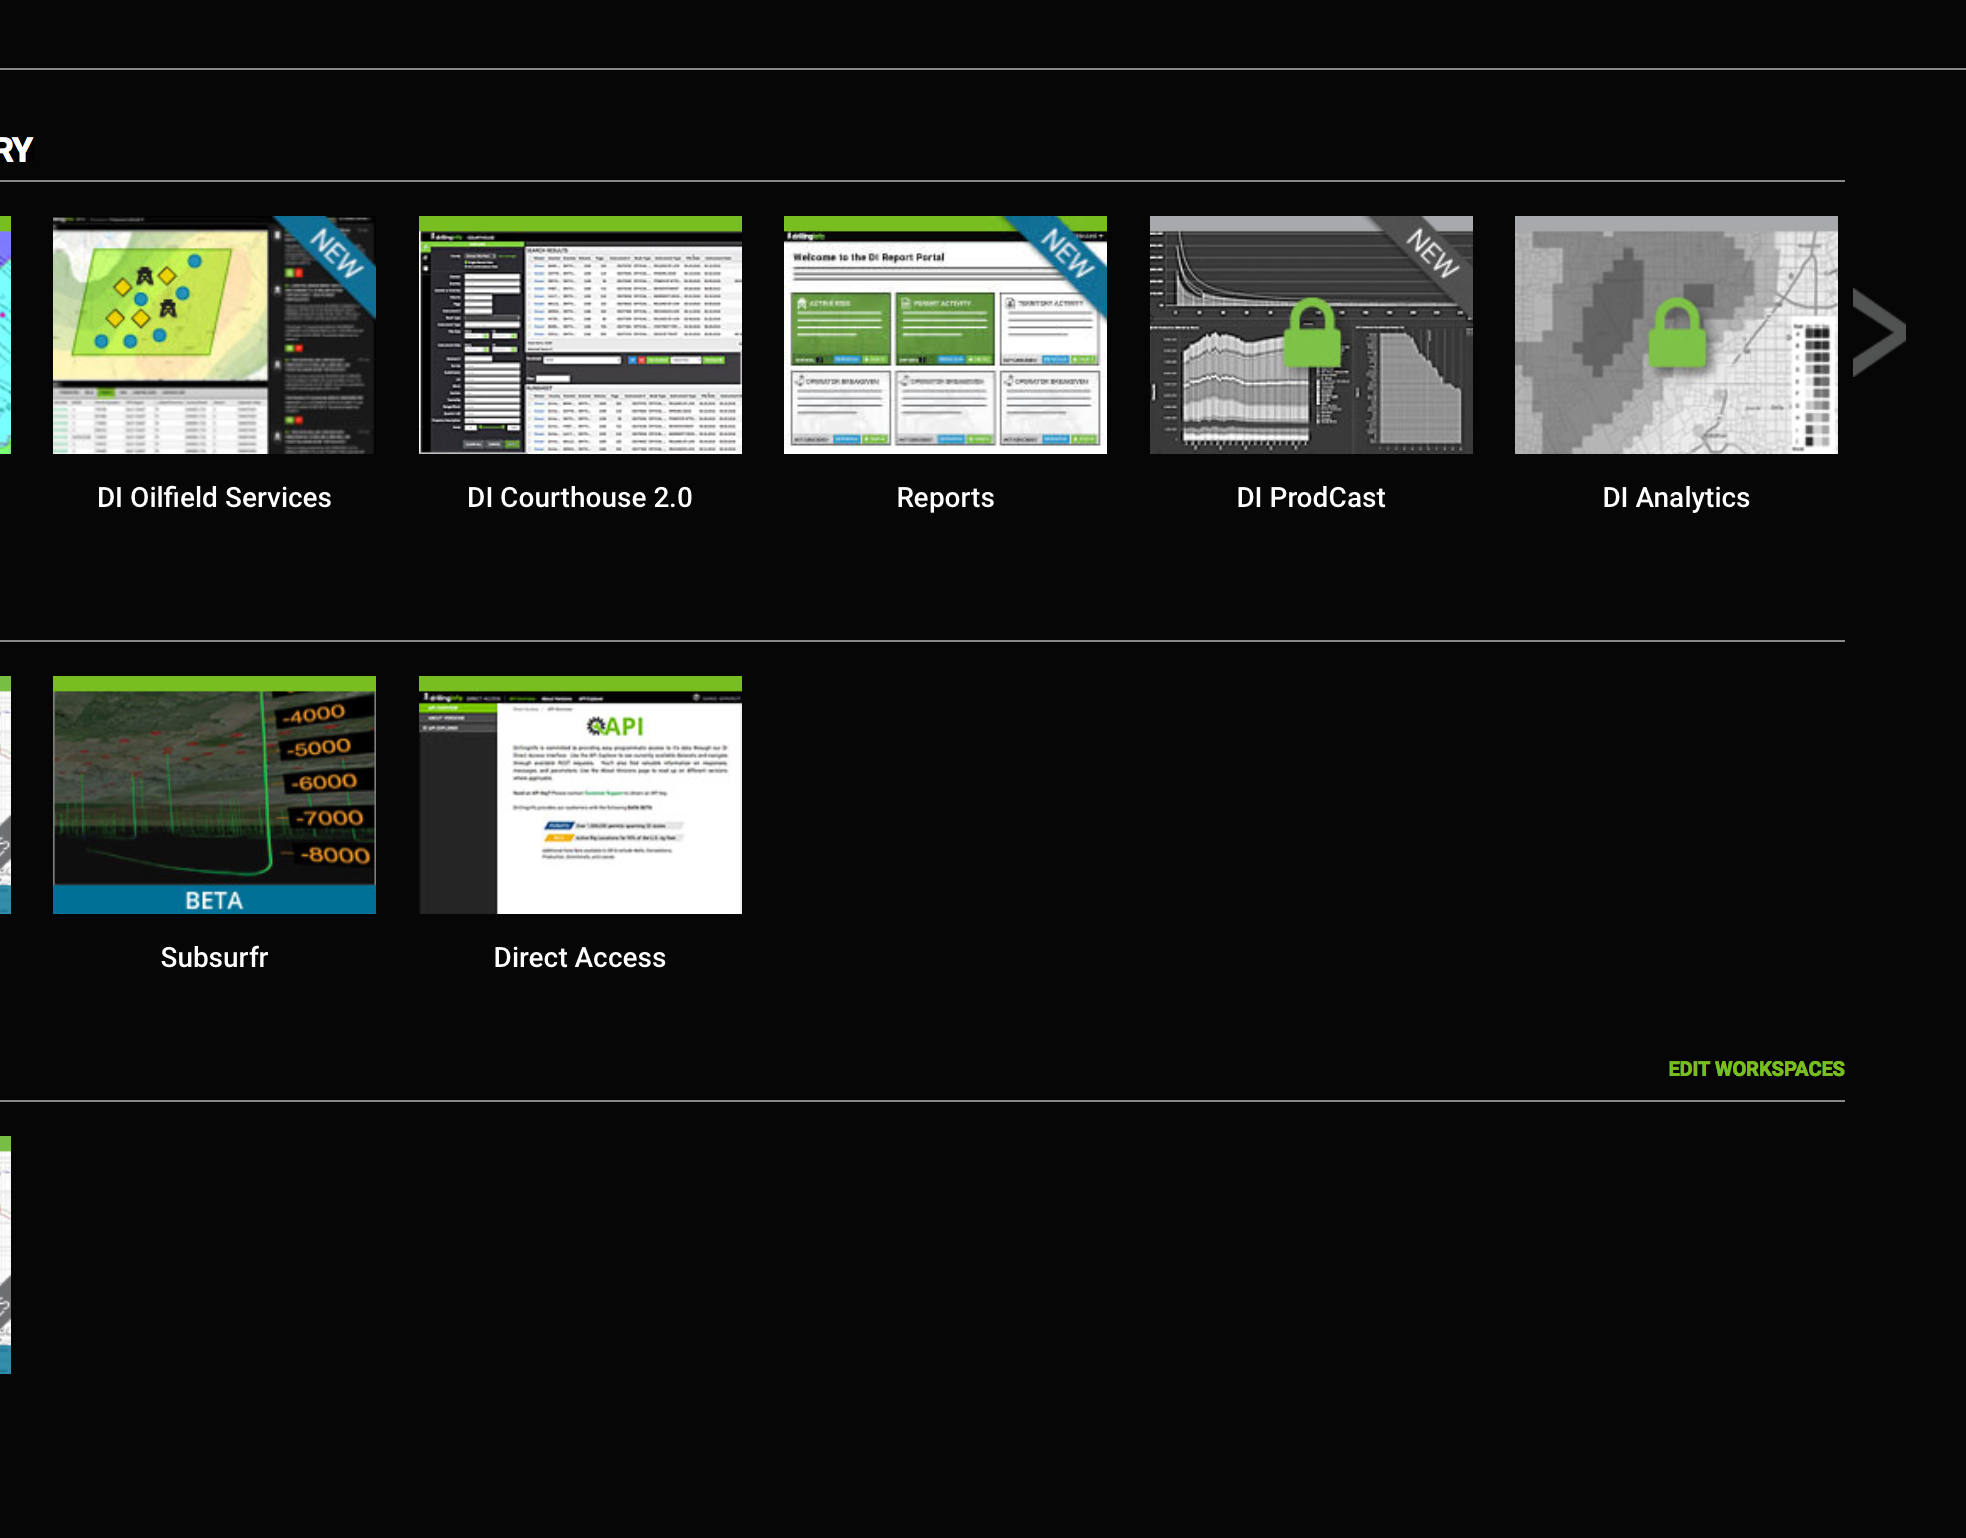The image size is (1966, 1538).
Task: Open the Reports portal thumbnail
Action: [x=945, y=335]
